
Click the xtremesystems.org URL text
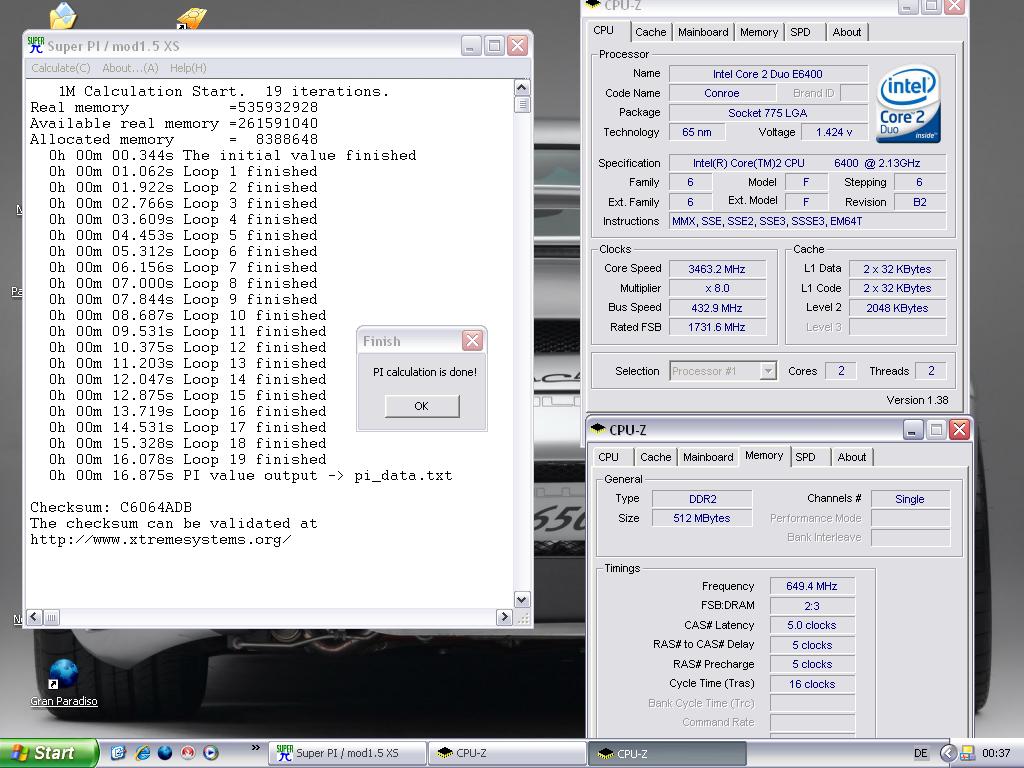(x=161, y=539)
